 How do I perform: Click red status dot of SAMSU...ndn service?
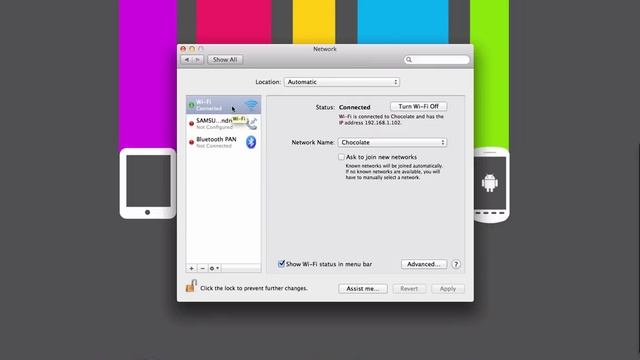click(191, 123)
